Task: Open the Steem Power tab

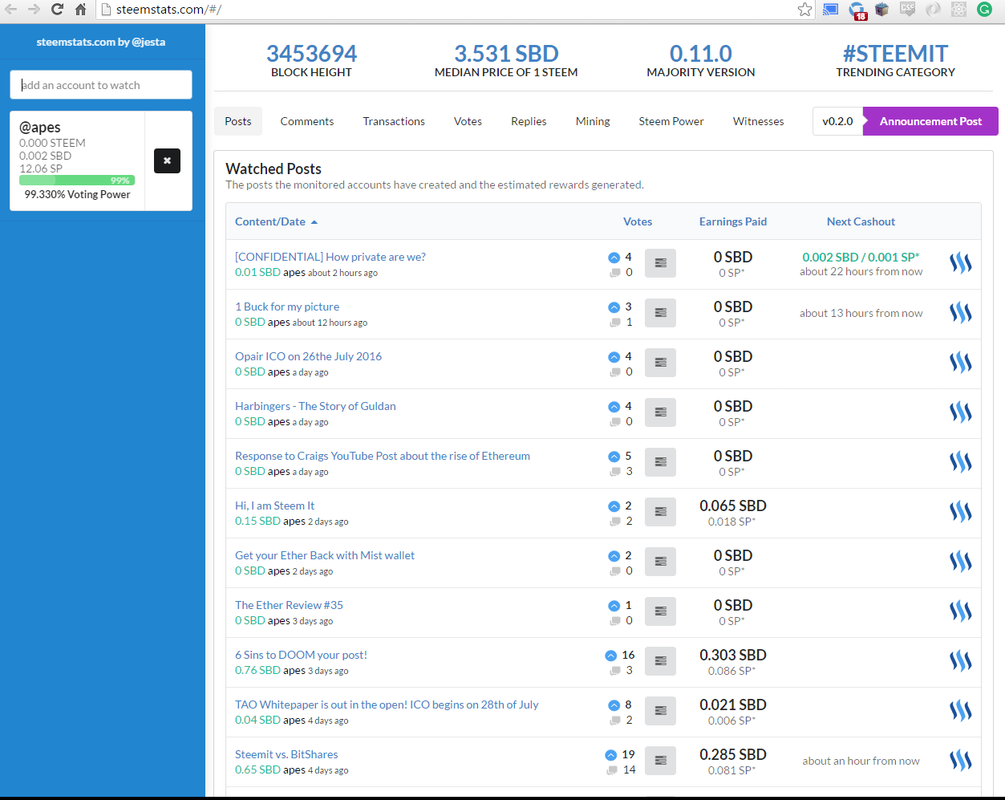Action: [671, 121]
